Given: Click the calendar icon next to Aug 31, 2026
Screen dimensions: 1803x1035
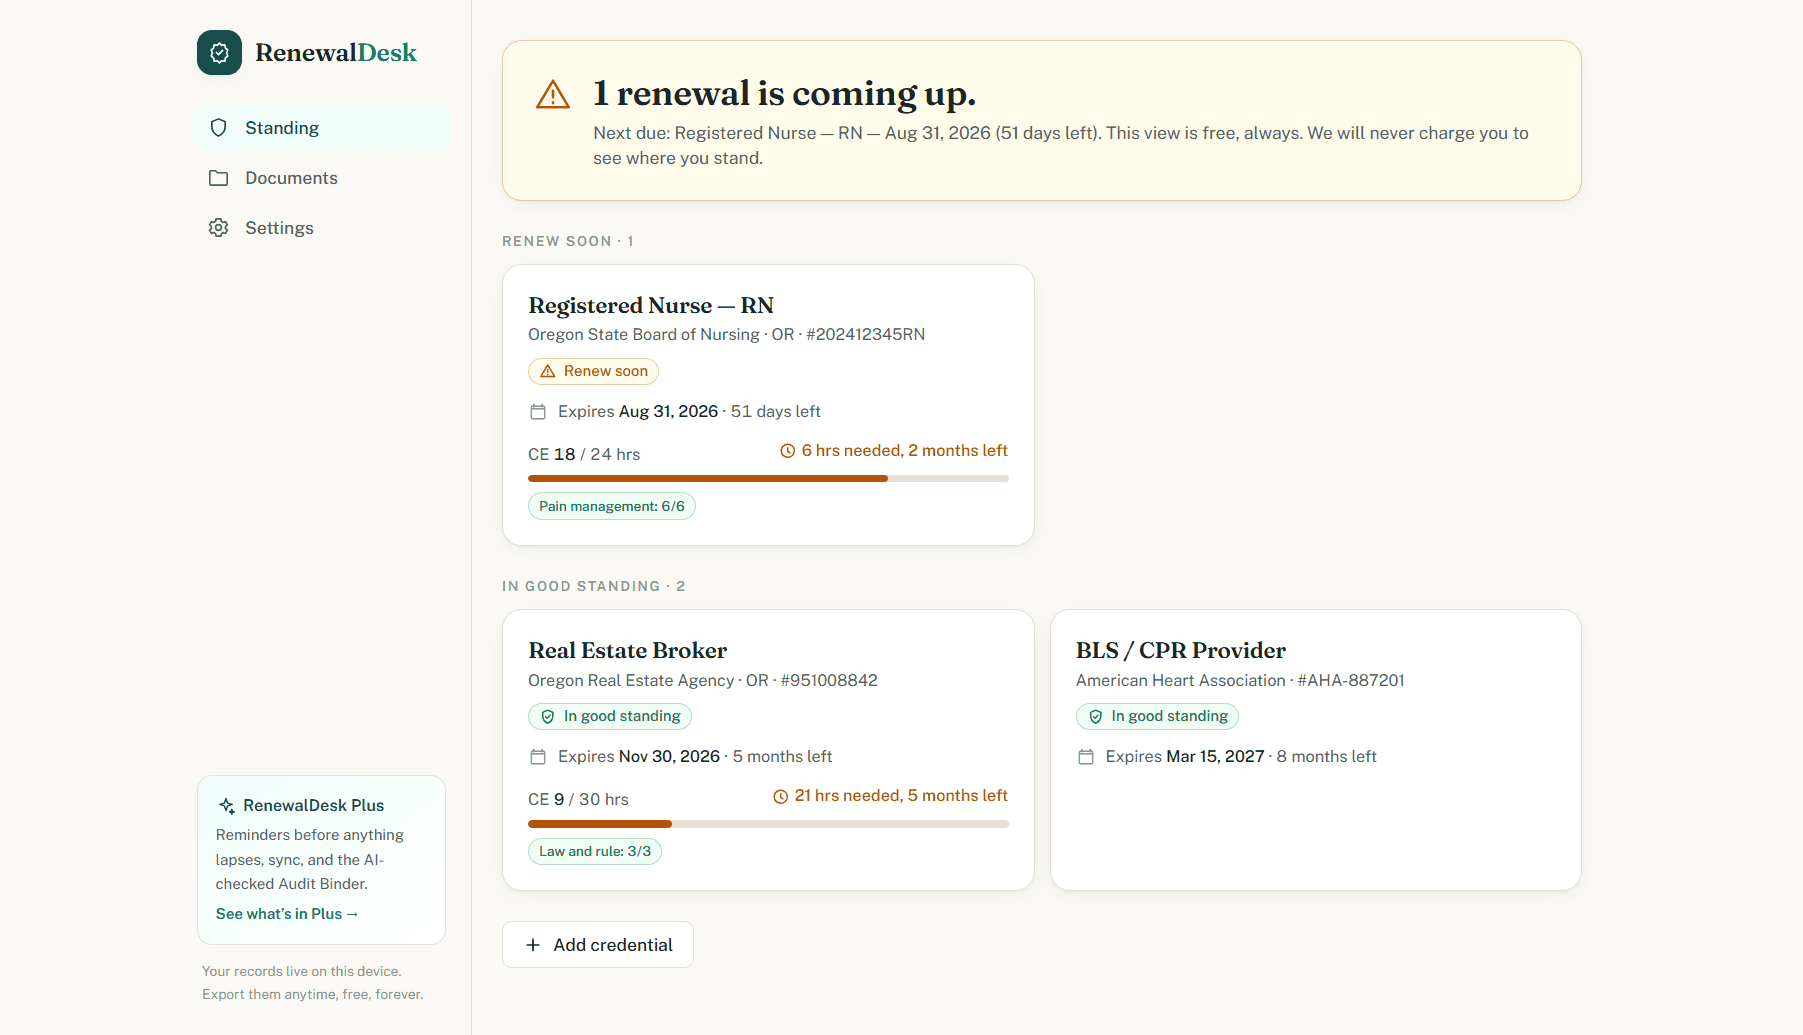Looking at the screenshot, I should (538, 412).
